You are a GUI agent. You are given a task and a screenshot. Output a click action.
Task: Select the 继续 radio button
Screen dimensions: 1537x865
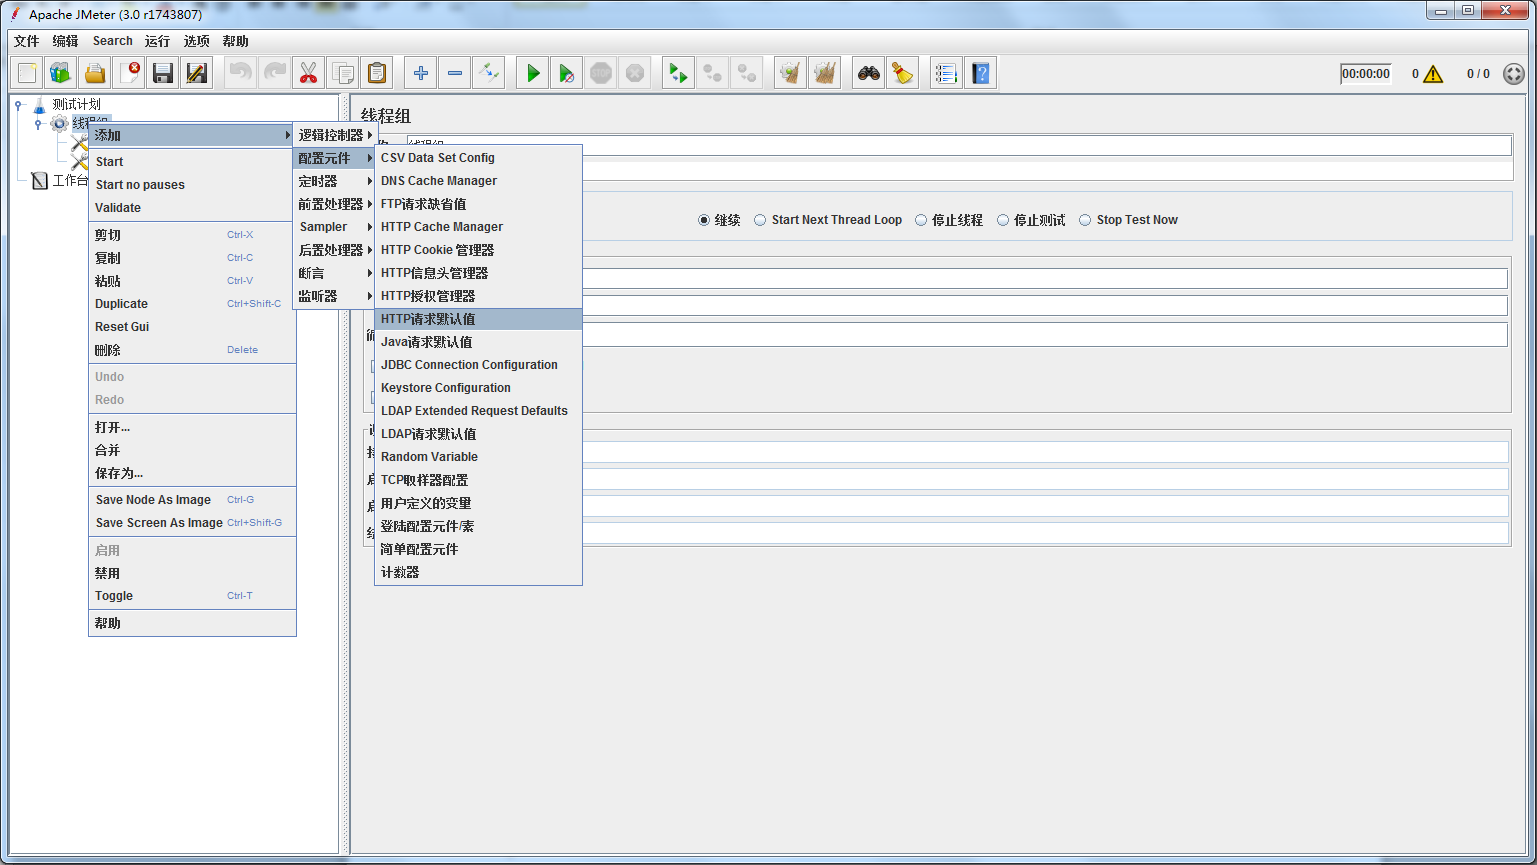[x=704, y=220]
